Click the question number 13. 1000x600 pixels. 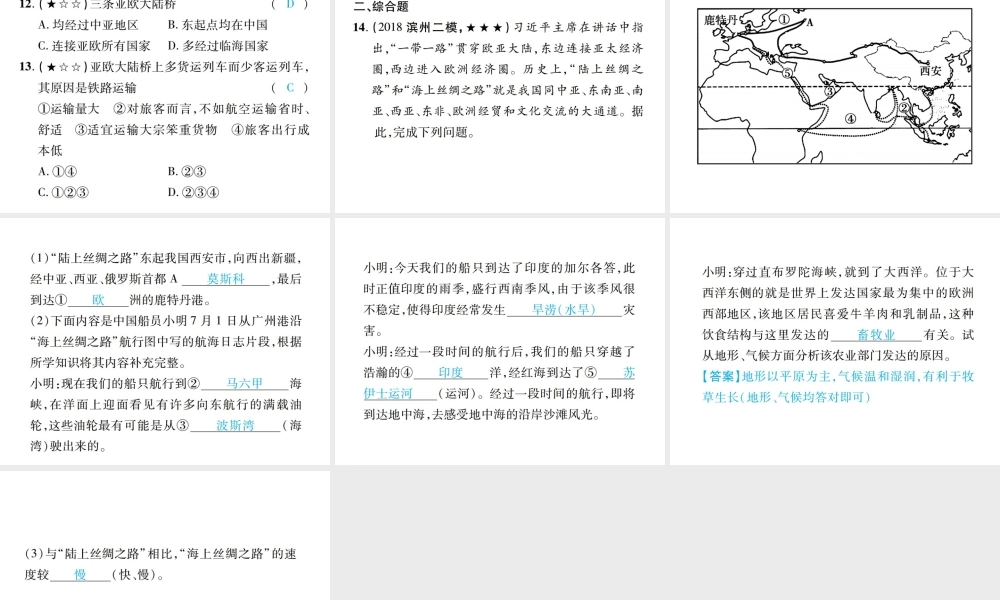pyautogui.click(x=26, y=67)
